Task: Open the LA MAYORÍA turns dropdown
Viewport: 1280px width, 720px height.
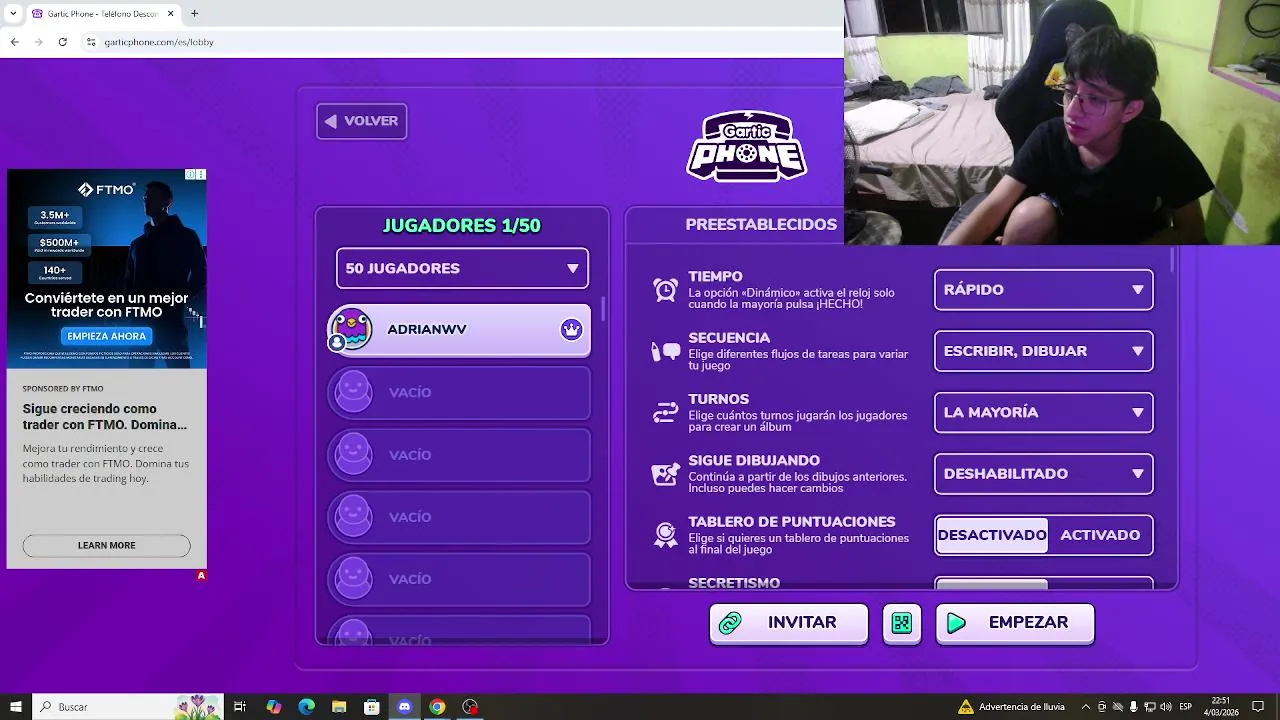Action: pyautogui.click(x=1043, y=412)
